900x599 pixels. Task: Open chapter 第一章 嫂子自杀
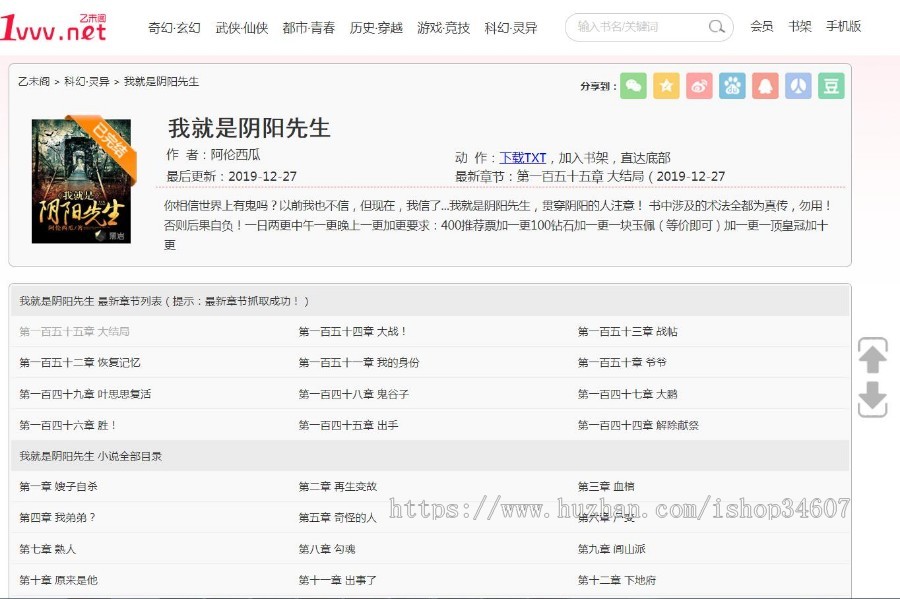pyautogui.click(x=58, y=486)
